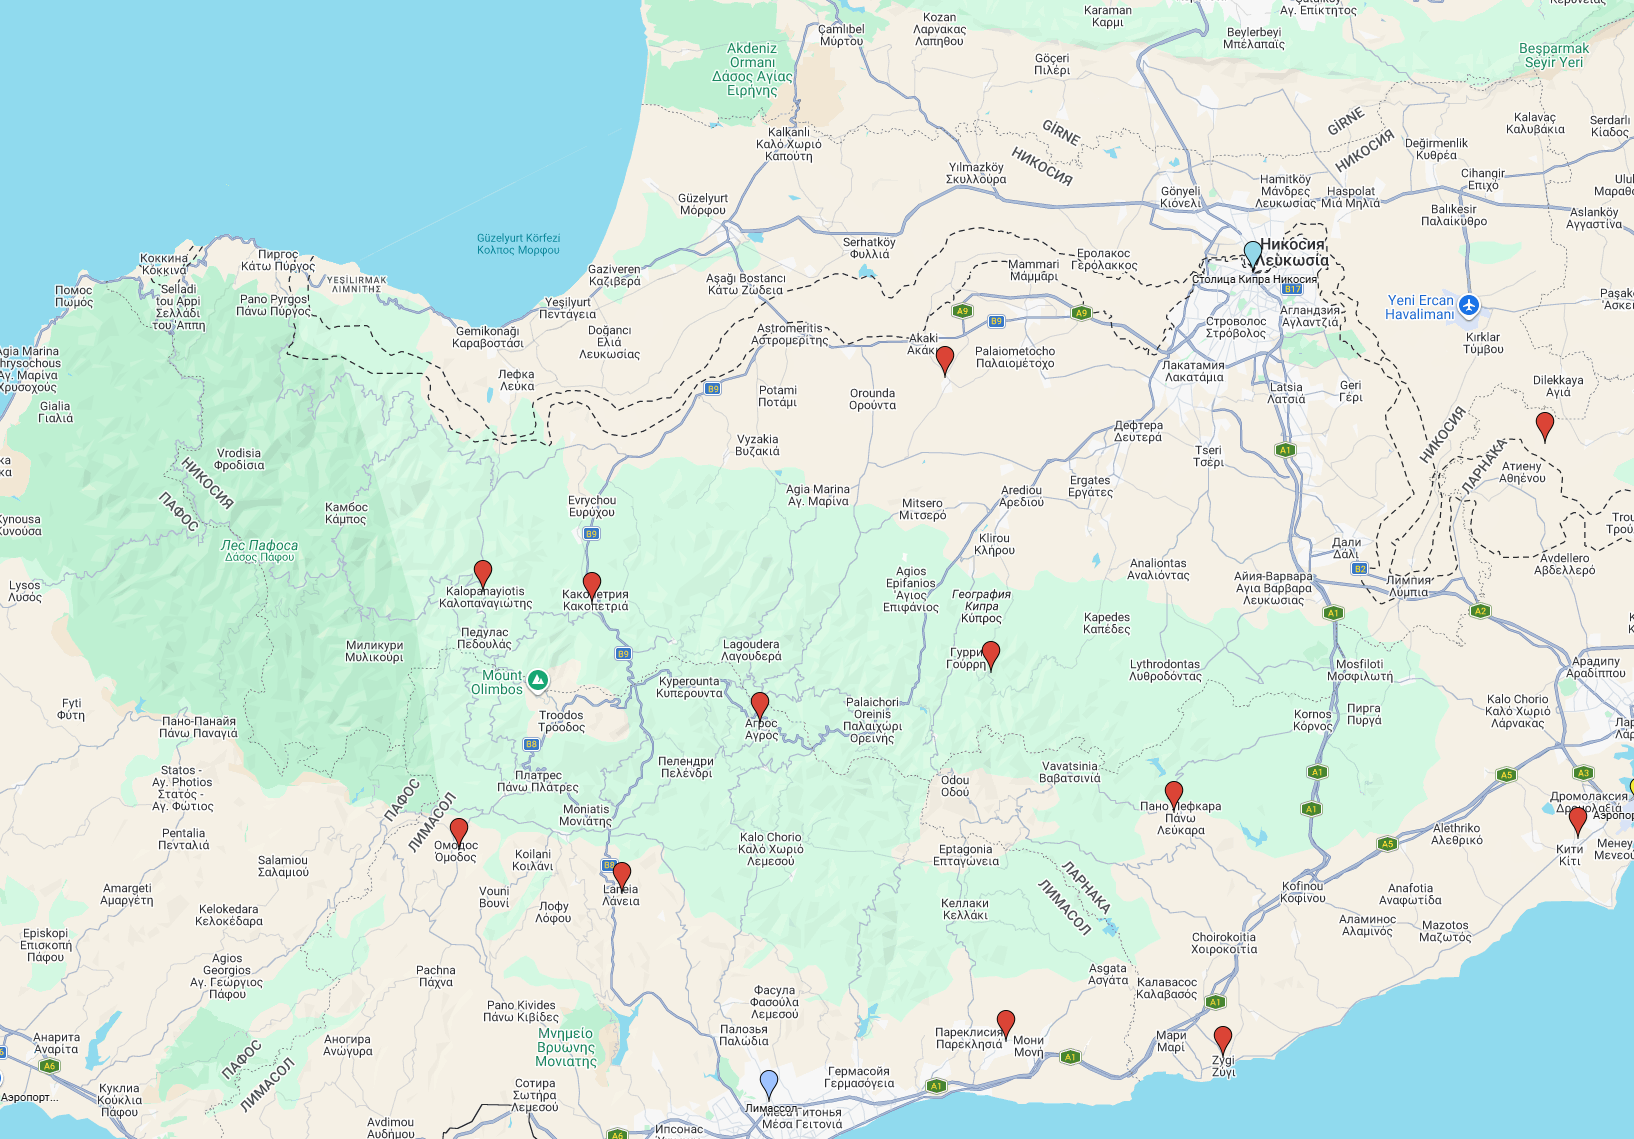Screen dimensions: 1634x1139
Task: Click the Klirou label
Action: (995, 544)
